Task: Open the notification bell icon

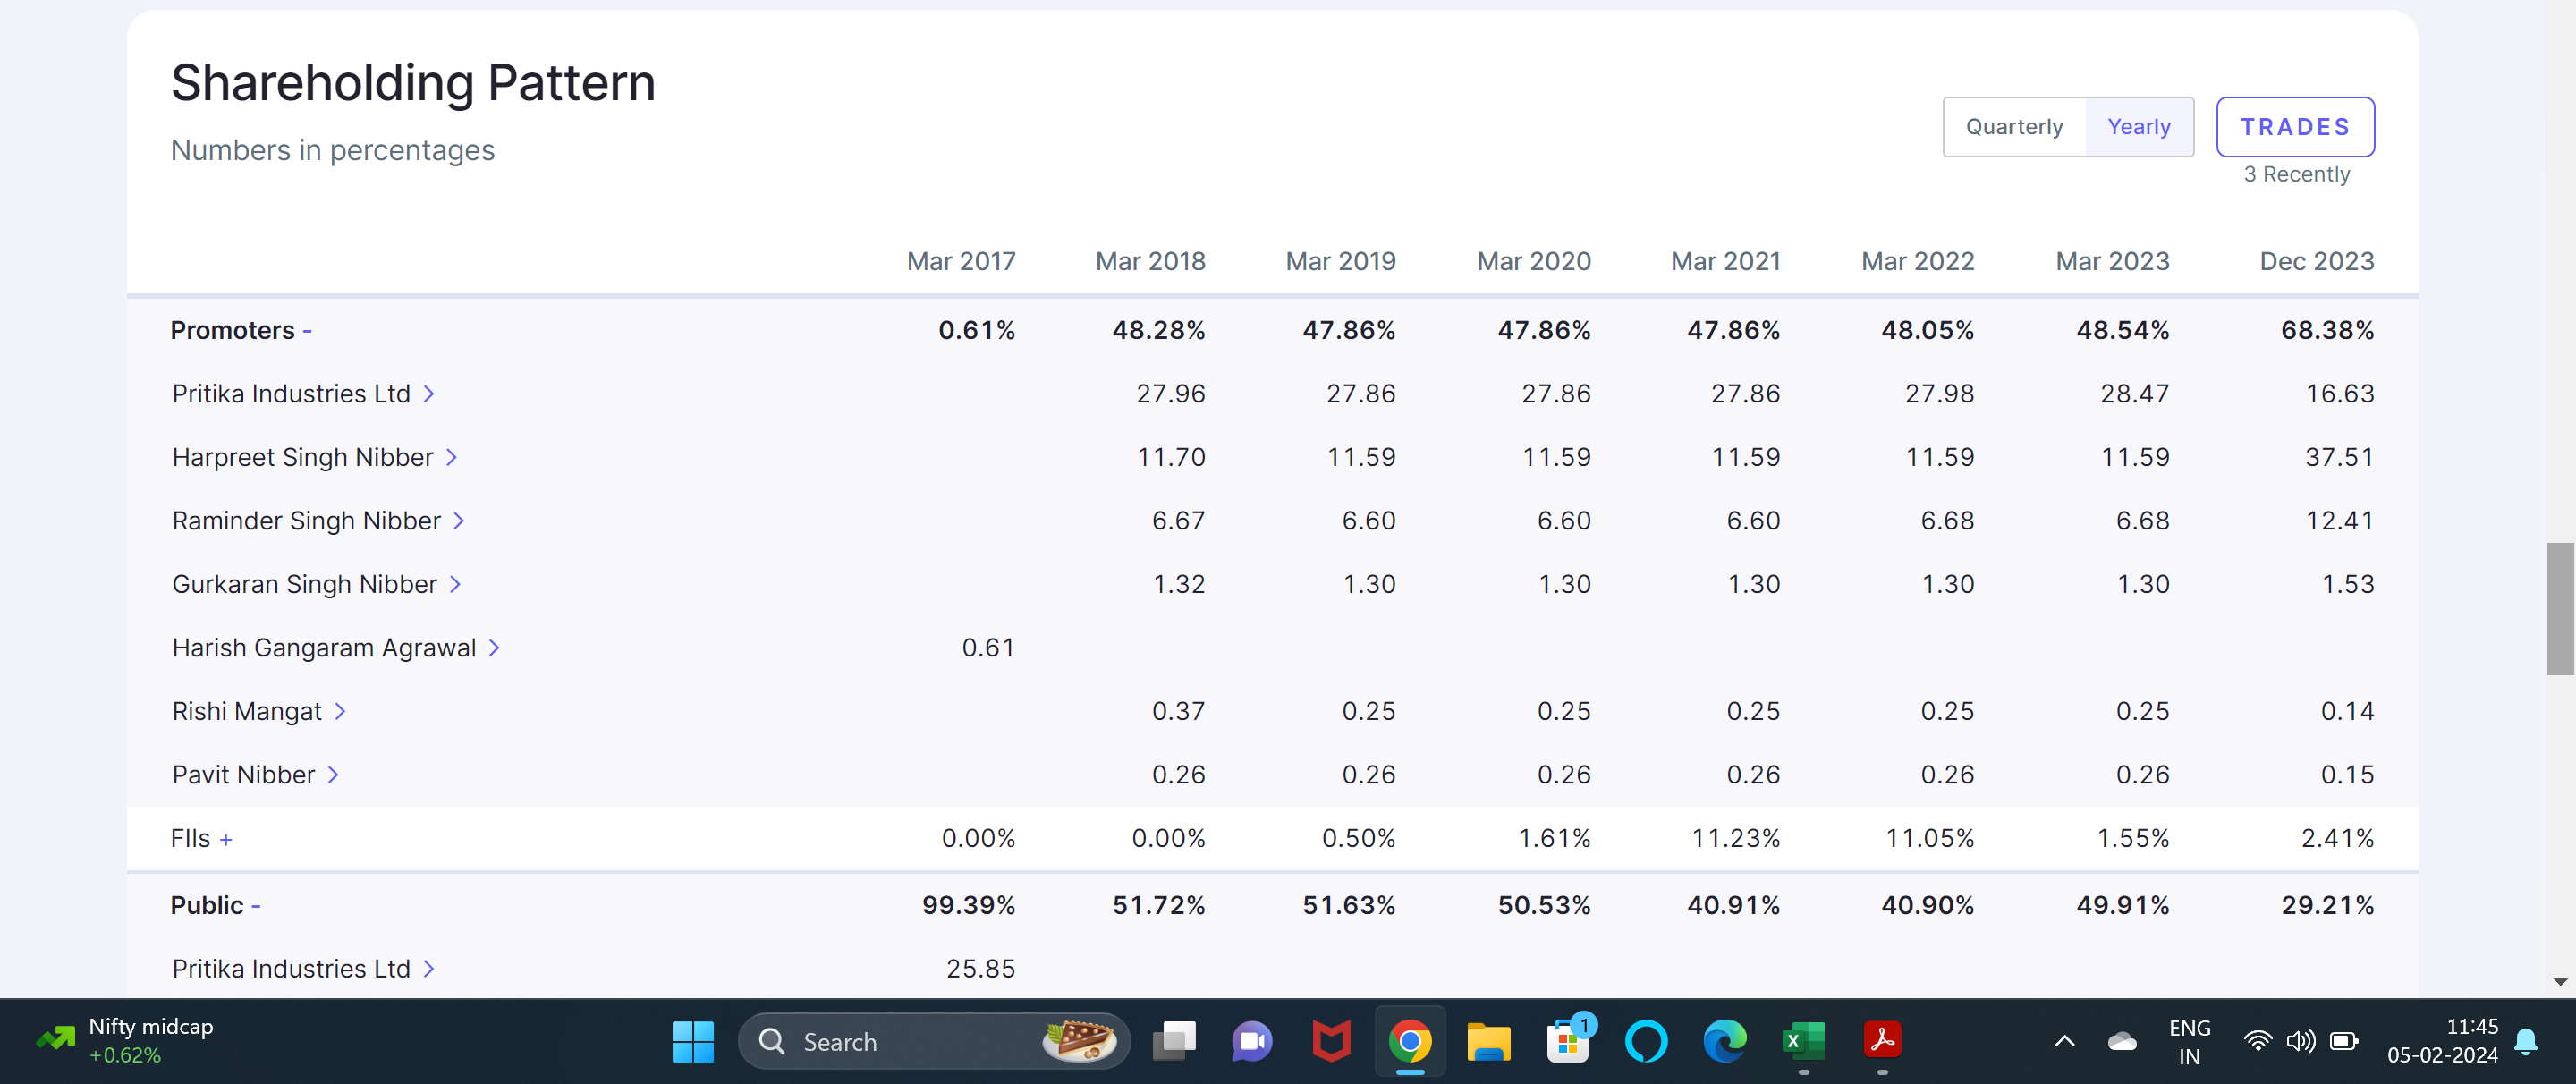Action: (2526, 1042)
